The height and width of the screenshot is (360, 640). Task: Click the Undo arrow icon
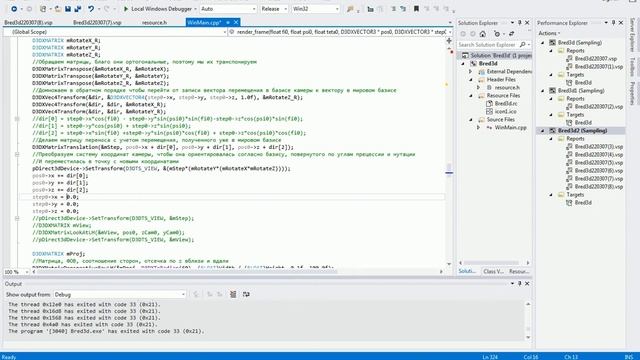[91, 9]
